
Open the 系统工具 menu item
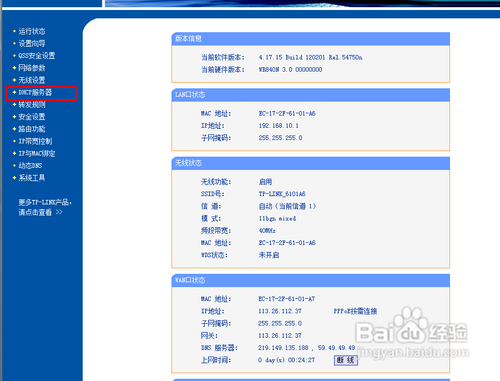click(x=32, y=178)
